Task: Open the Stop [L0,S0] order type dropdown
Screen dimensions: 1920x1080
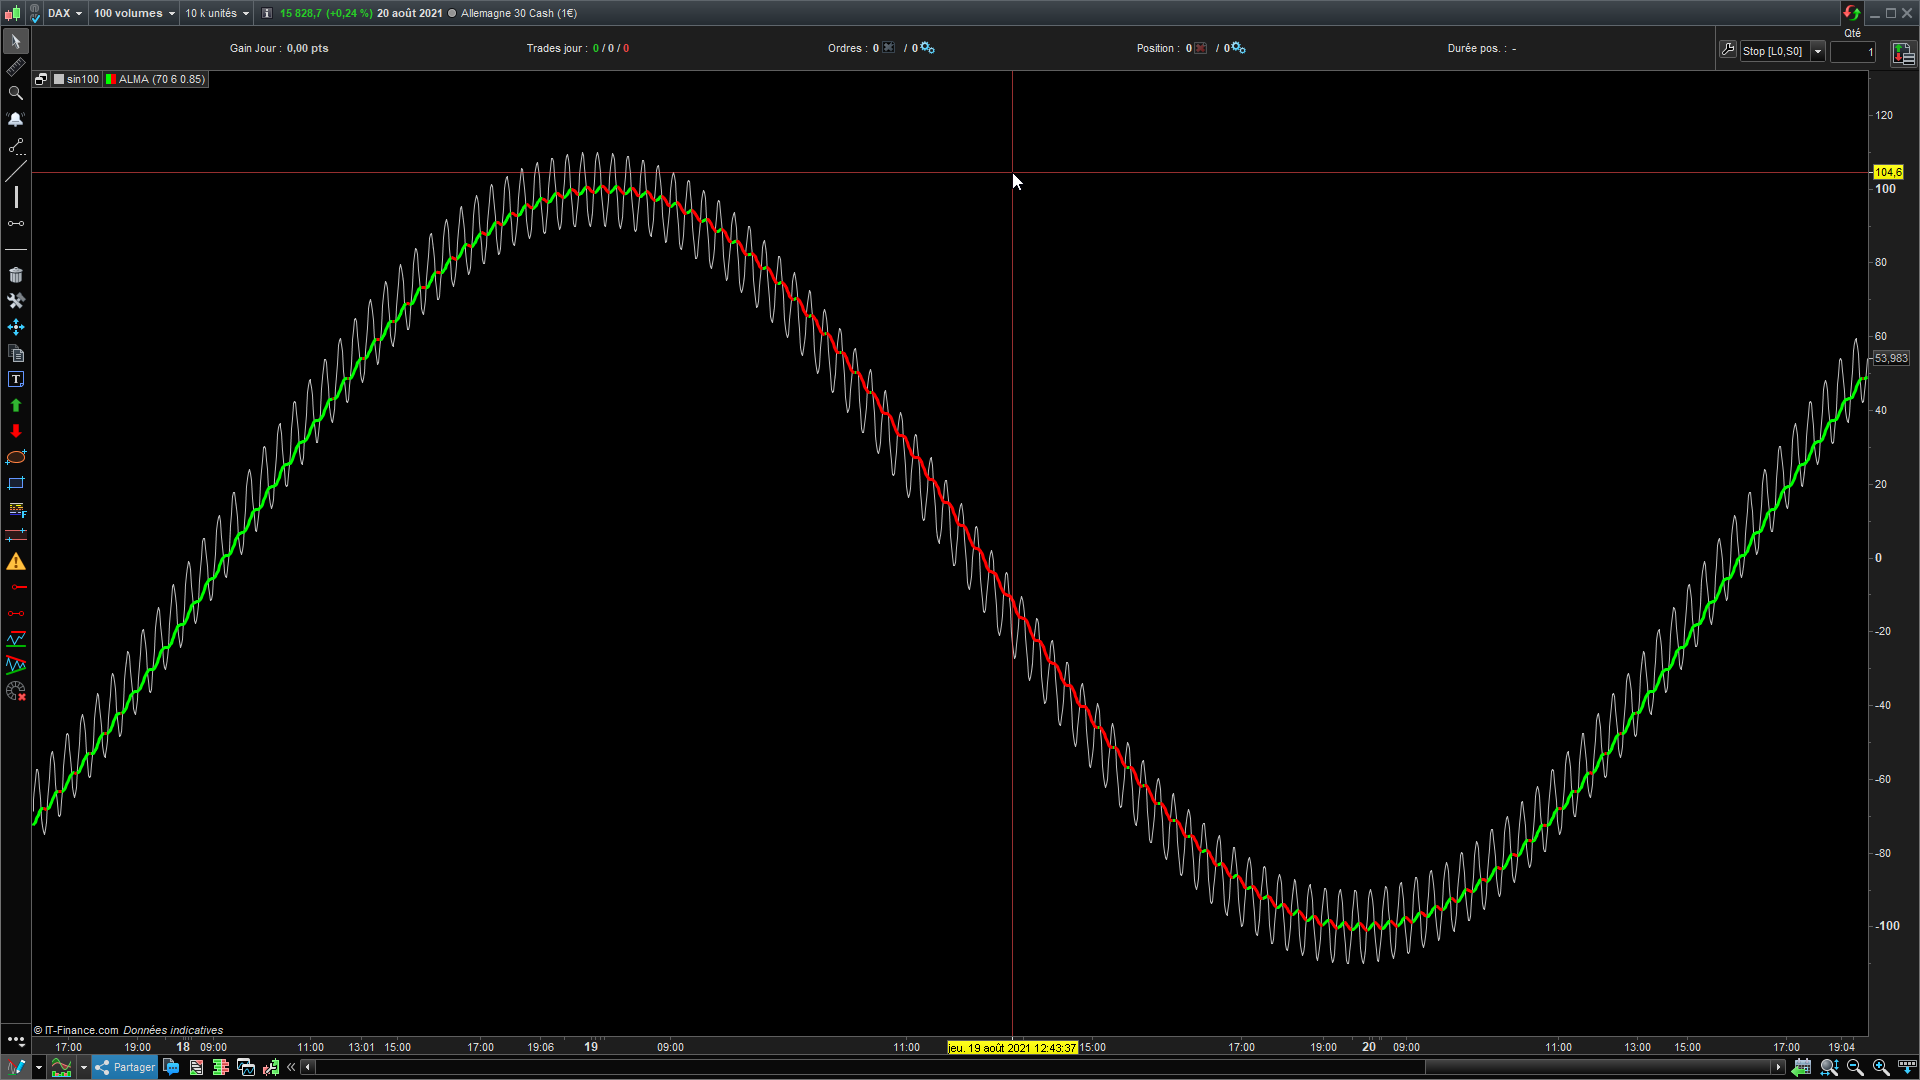Action: (x=1817, y=51)
